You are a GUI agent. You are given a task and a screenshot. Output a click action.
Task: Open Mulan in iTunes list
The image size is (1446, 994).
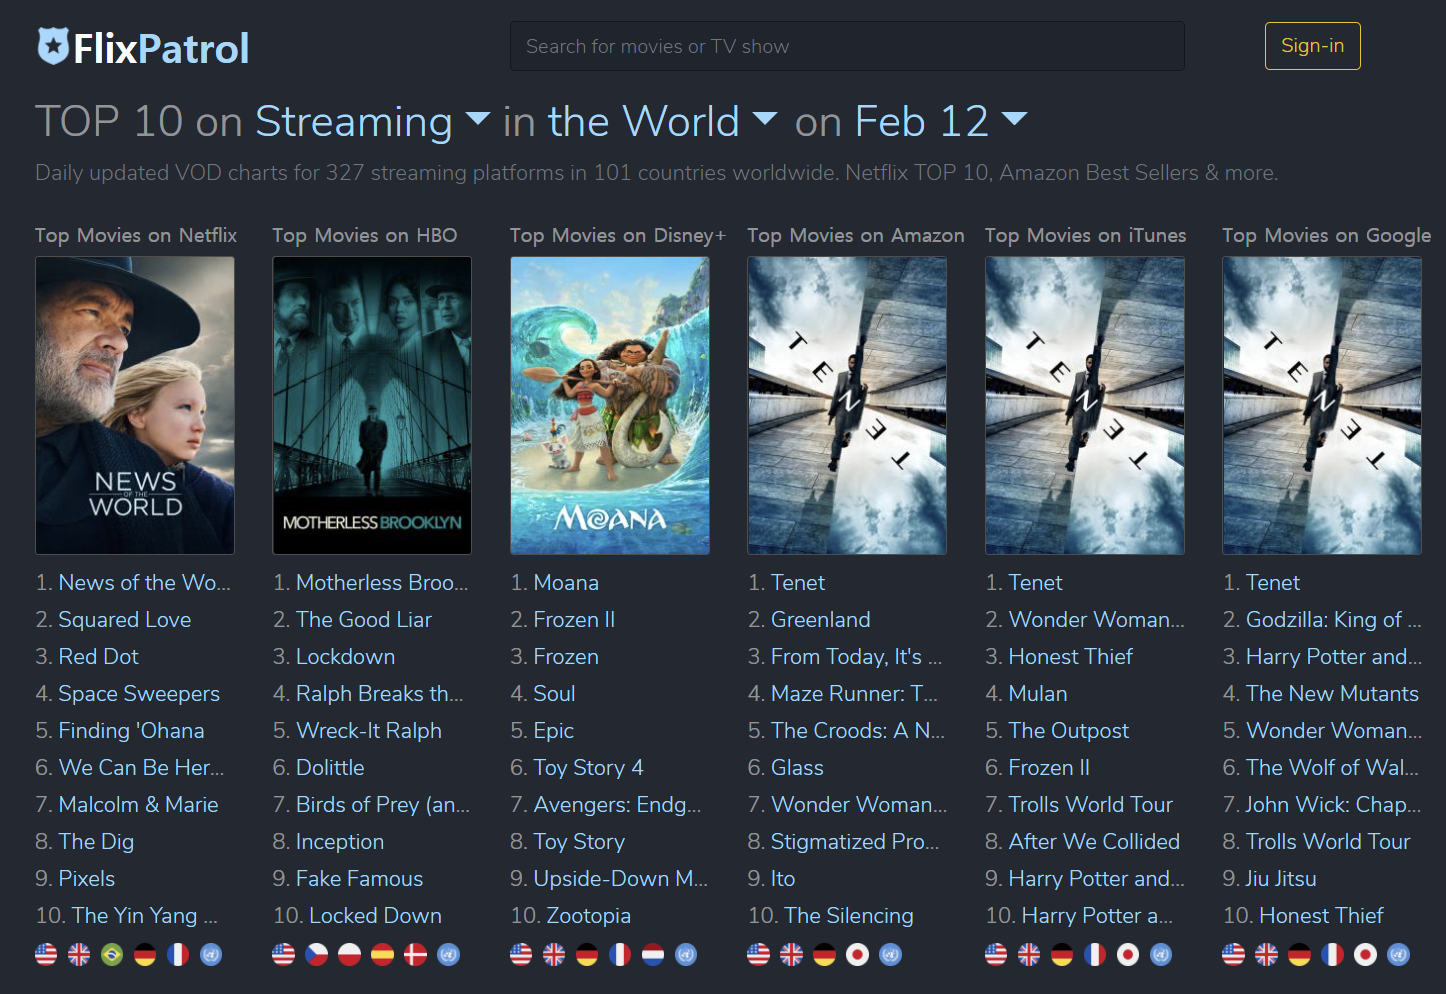(1038, 694)
